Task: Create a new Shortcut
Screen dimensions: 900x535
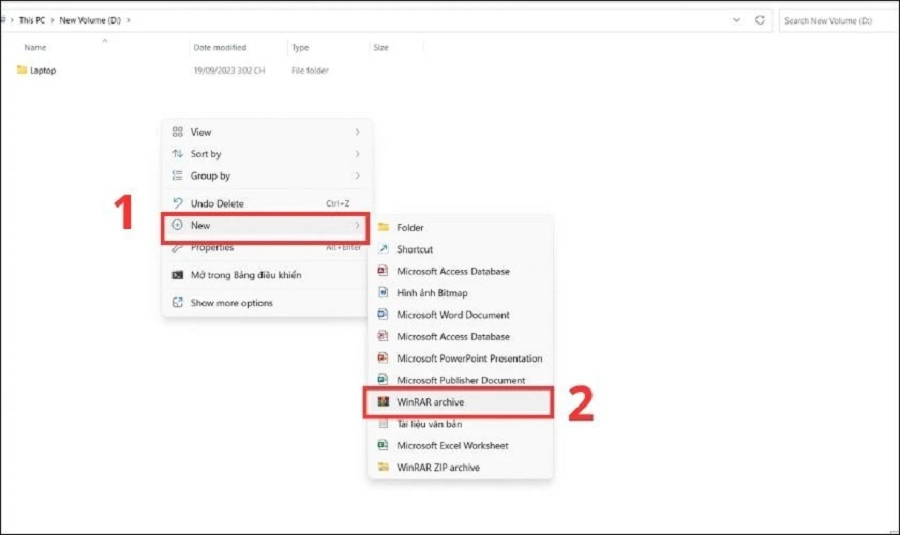Action: tap(460, 249)
